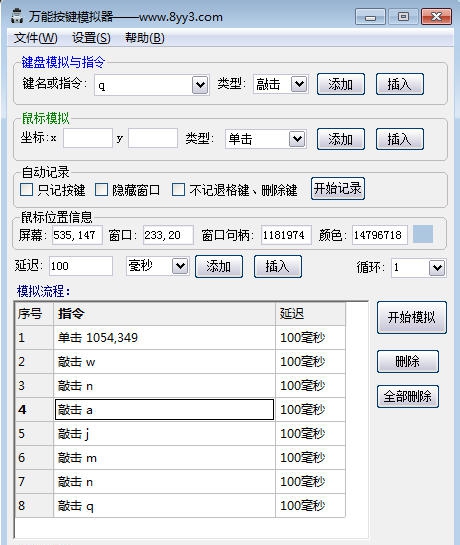Minimize the window

pos(371,17)
